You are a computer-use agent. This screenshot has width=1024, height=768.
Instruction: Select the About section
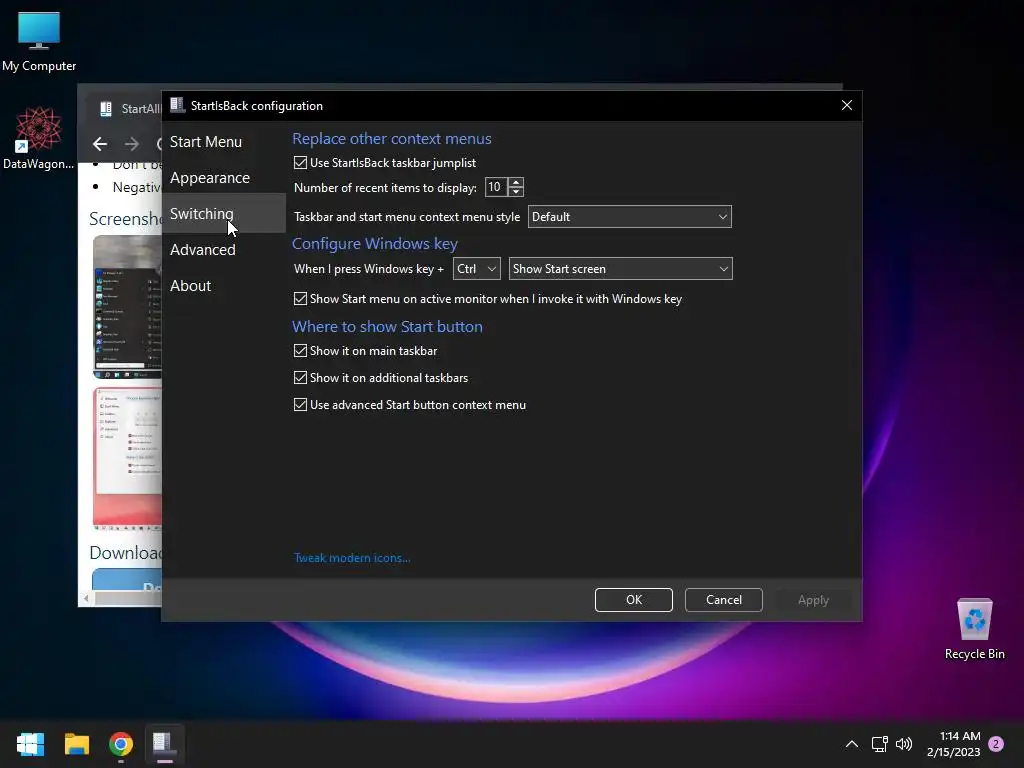pyautogui.click(x=223, y=285)
